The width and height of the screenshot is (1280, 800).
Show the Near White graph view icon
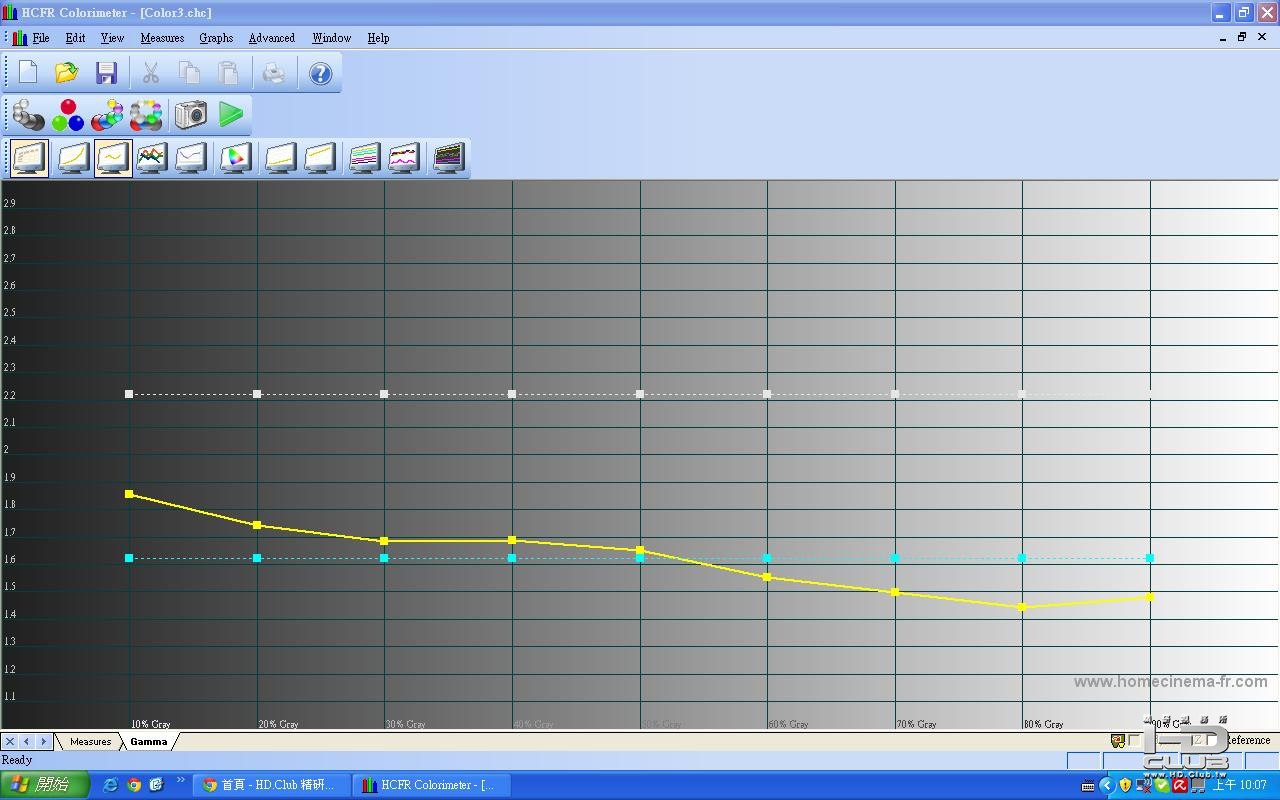pos(319,158)
